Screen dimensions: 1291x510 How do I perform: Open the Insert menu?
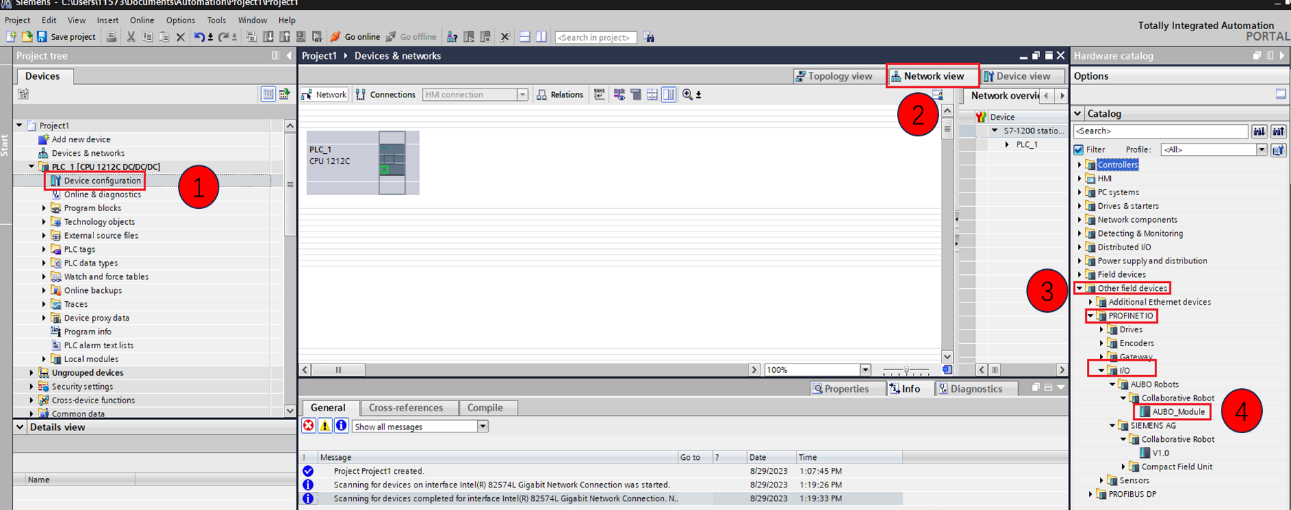click(x=107, y=20)
